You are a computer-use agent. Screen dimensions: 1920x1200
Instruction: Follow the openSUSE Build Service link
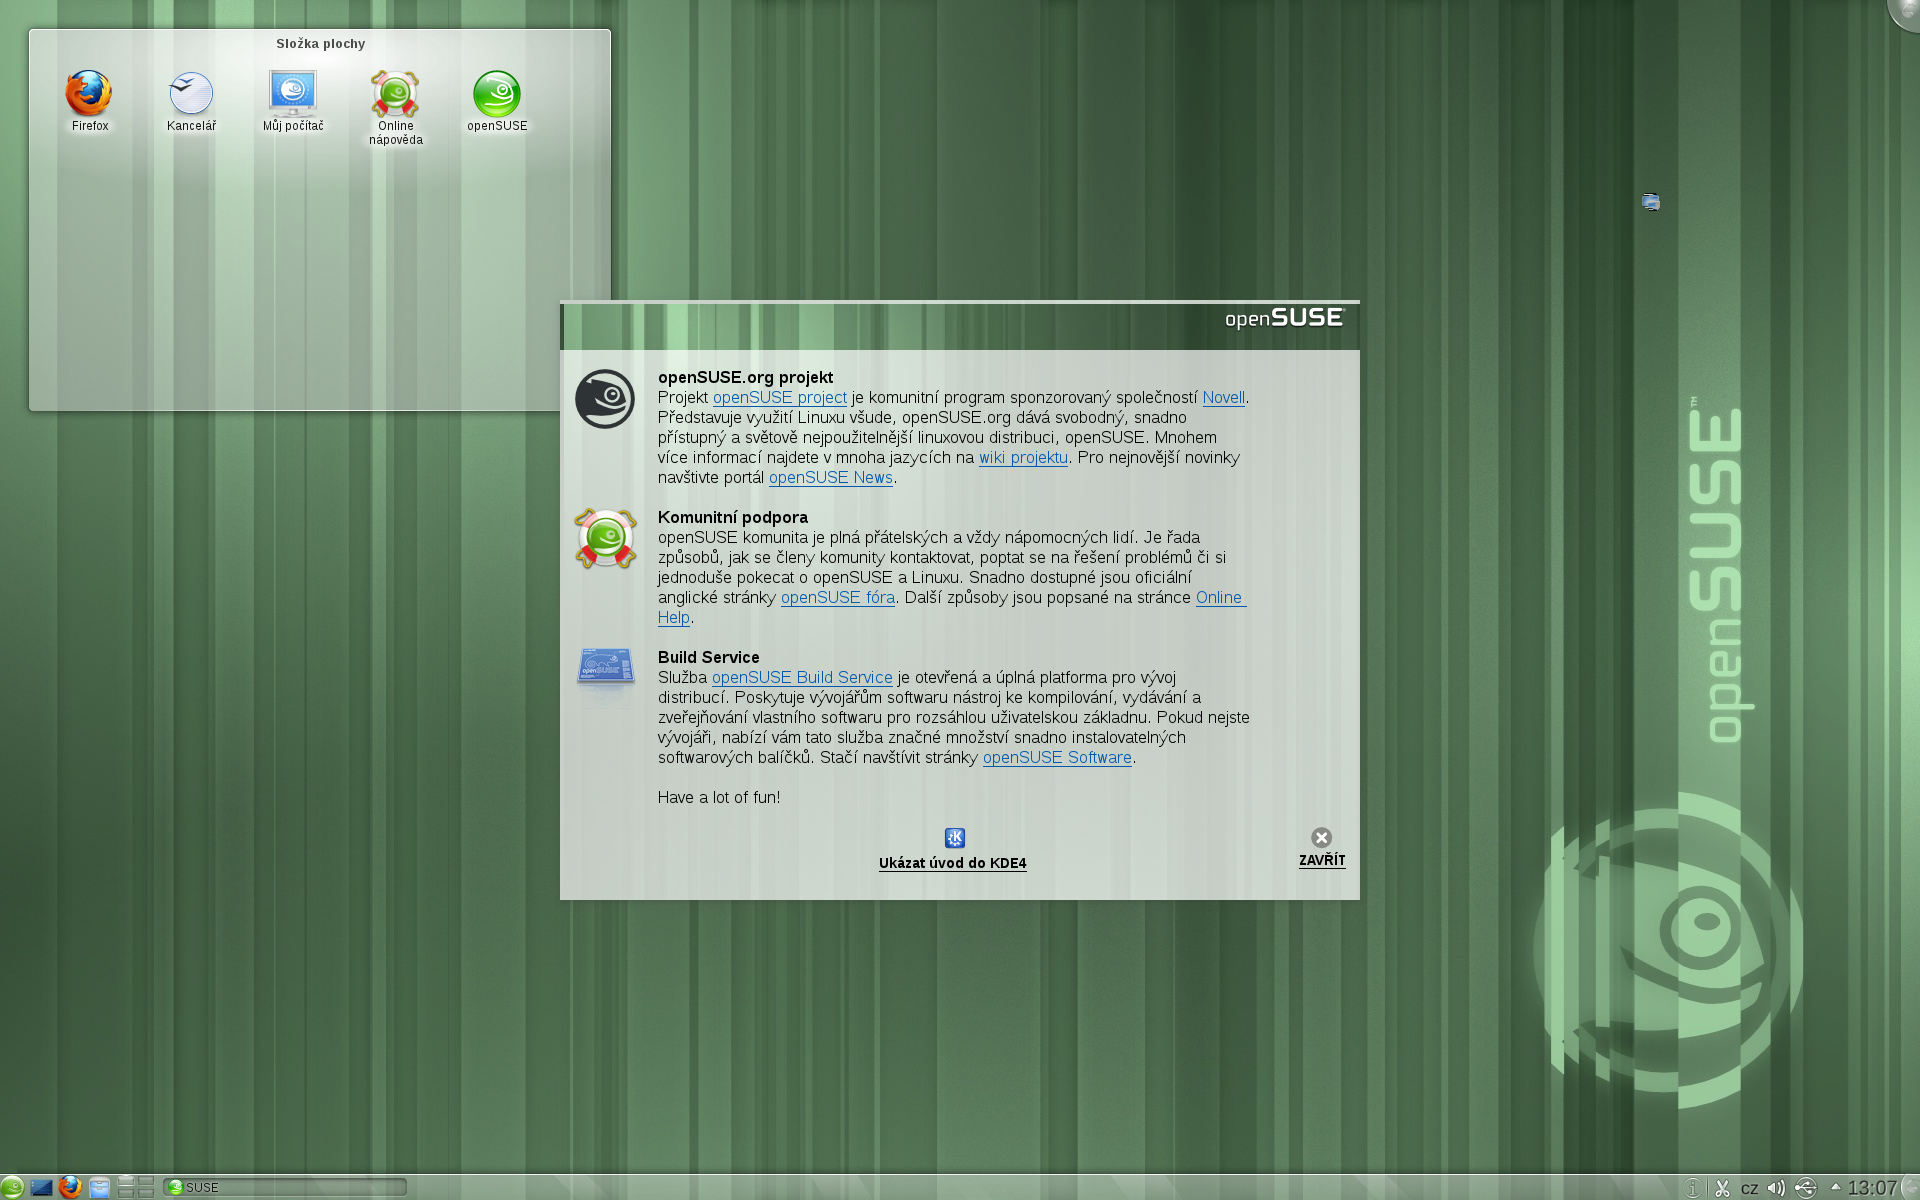pos(802,677)
